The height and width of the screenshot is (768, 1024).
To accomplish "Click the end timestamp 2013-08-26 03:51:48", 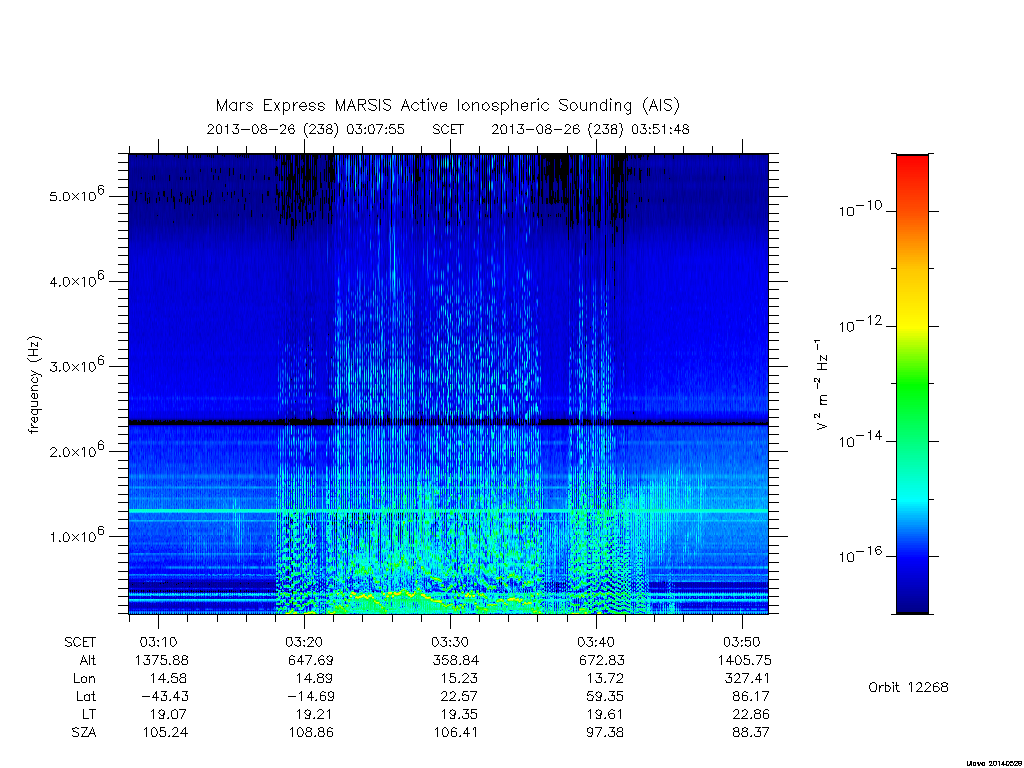I will 590,129.
